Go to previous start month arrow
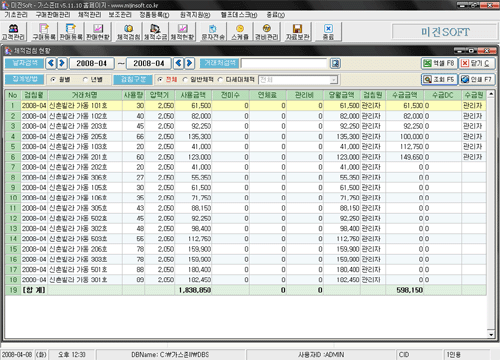 tap(51, 63)
